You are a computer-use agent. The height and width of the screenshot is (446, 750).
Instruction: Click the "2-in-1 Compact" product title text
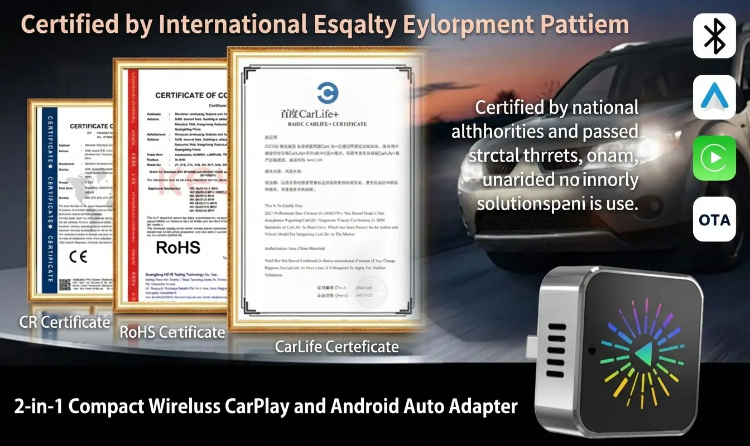pyautogui.click(x=266, y=407)
